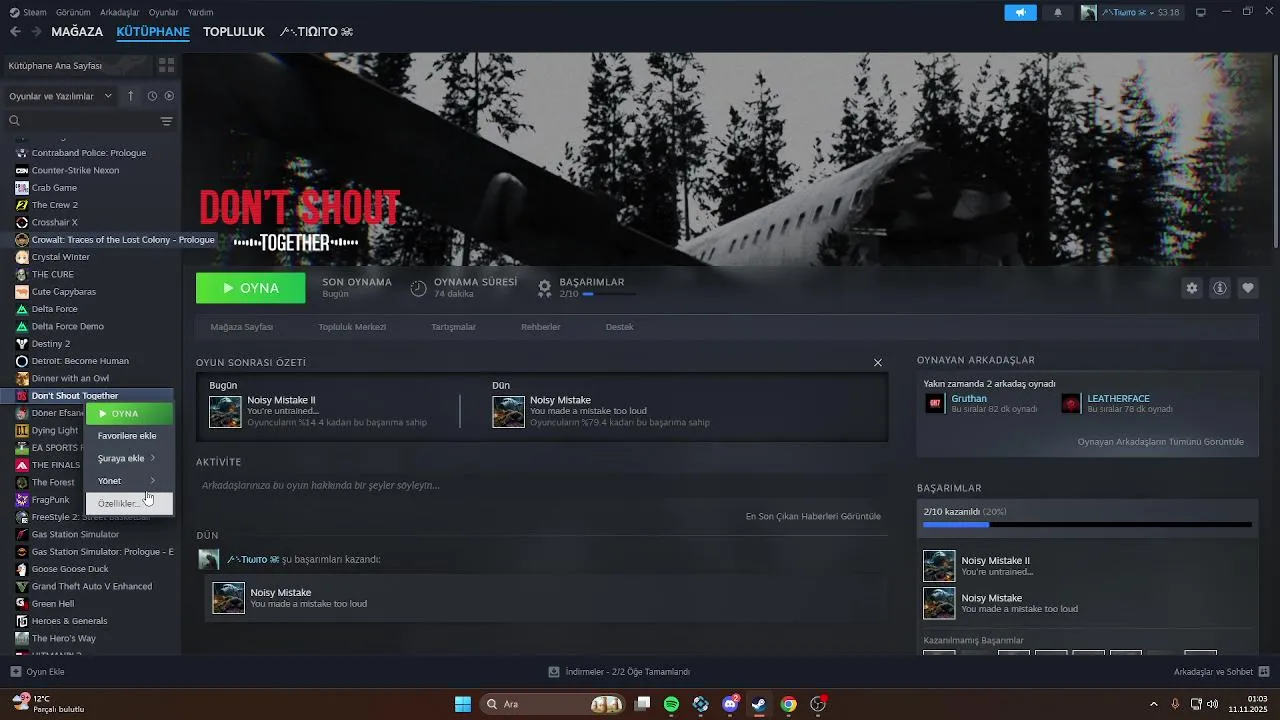The width and height of the screenshot is (1280, 720).
Task: Click the back navigation arrow
Action: pyautogui.click(x=15, y=32)
